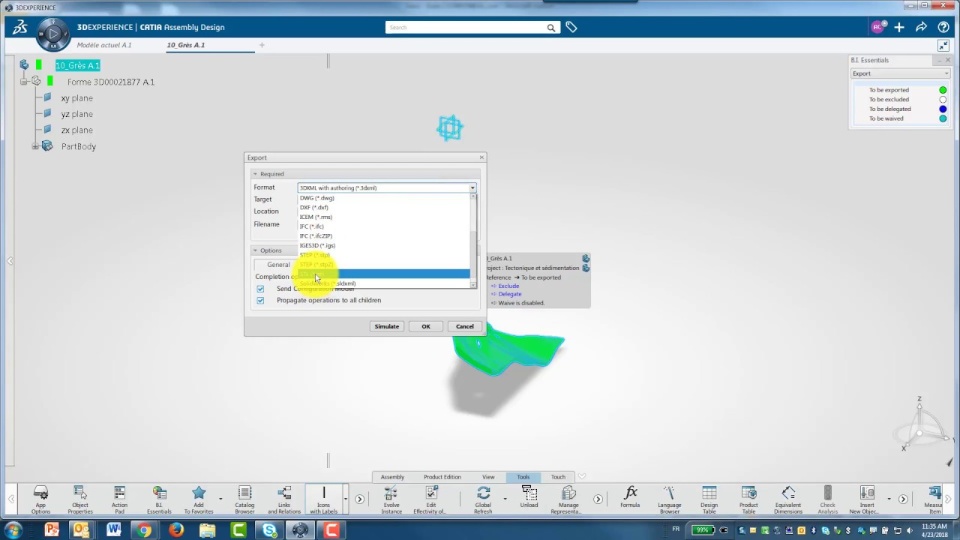Open the Share arrow icon
960x540 pixels.
click(921, 27)
